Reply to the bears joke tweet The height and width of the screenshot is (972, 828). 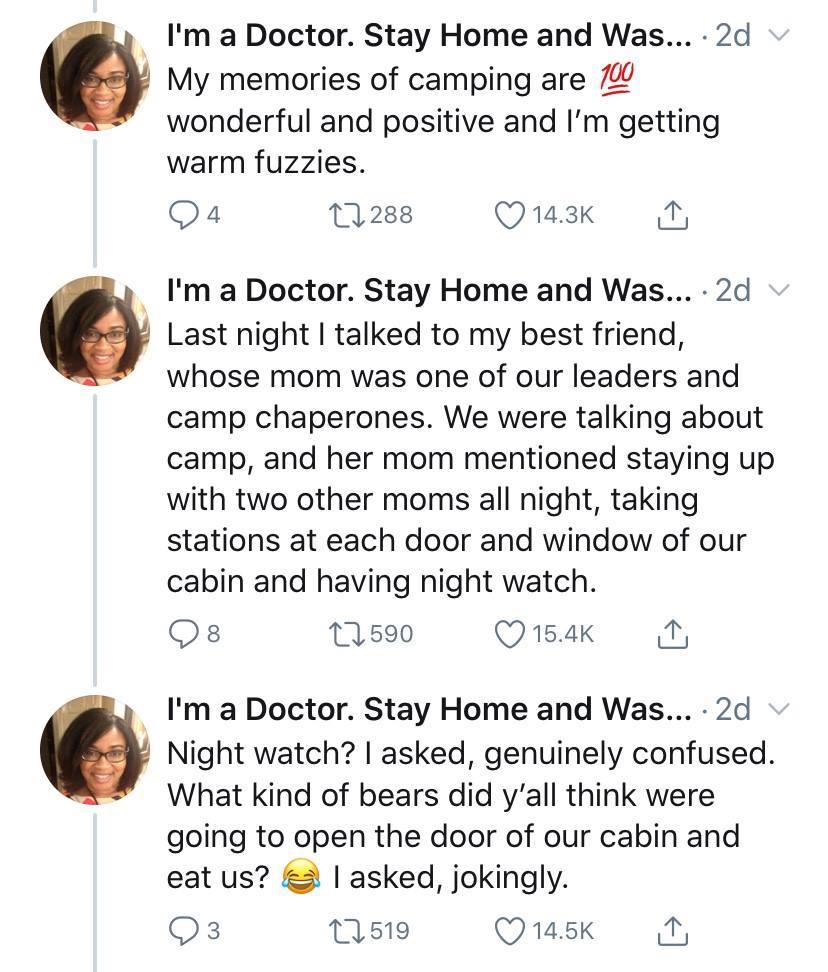(182, 930)
